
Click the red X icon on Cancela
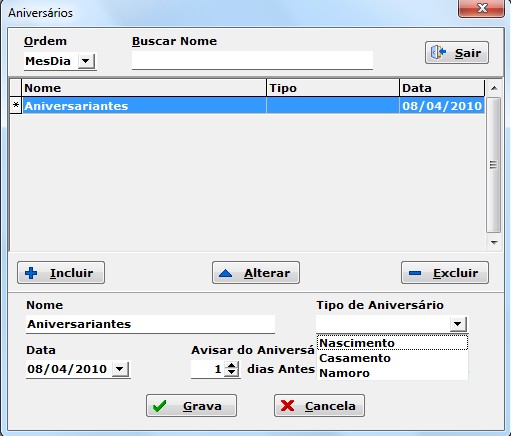coord(287,406)
